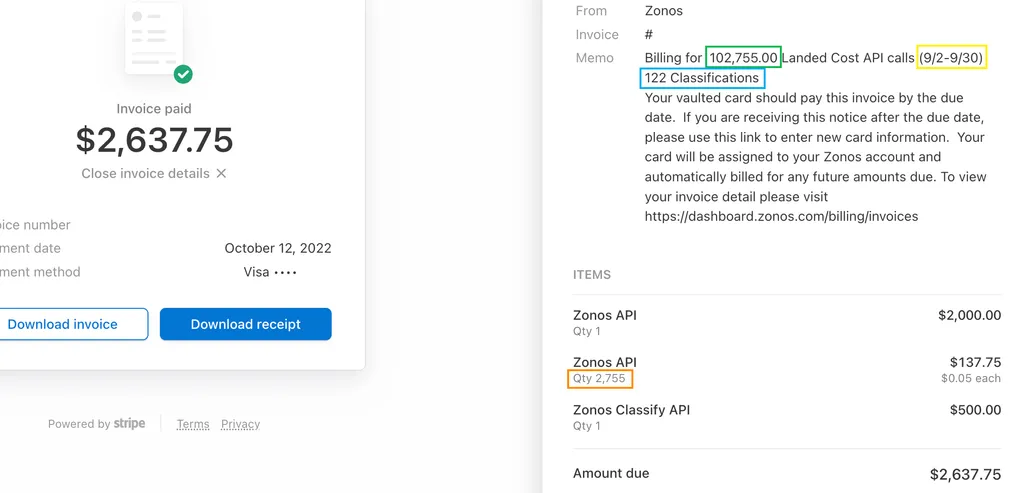Click the orange highlighted Qty 2,755
This screenshot has width=1024, height=493.
[x=601, y=379]
